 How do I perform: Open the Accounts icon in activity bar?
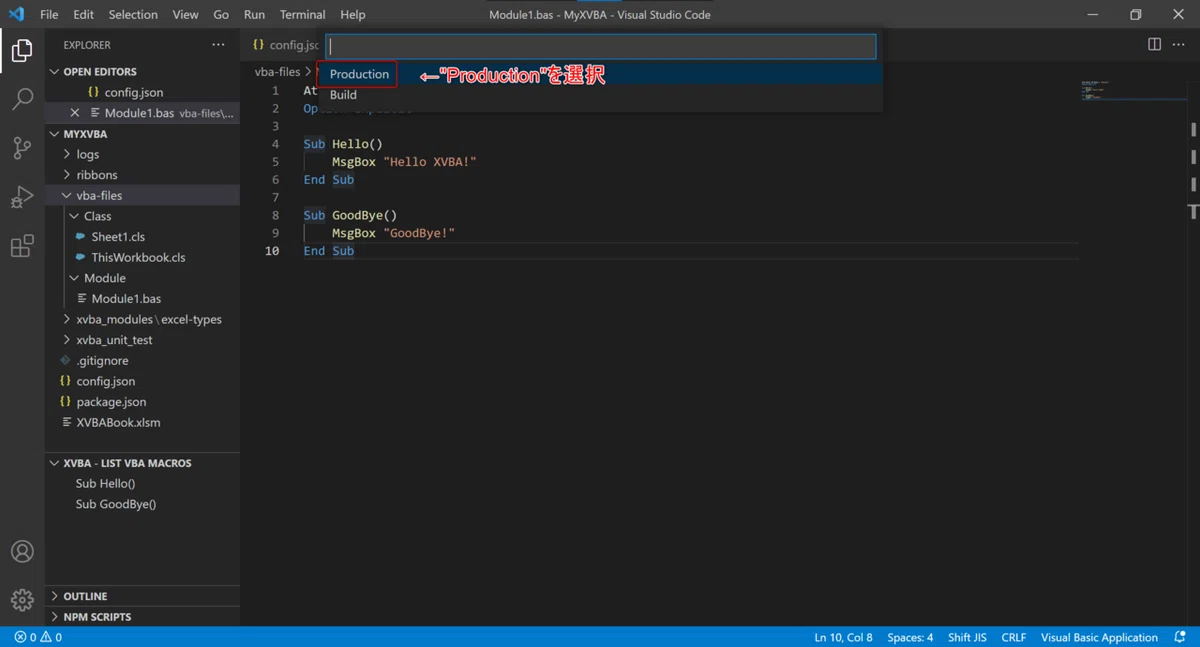22,552
